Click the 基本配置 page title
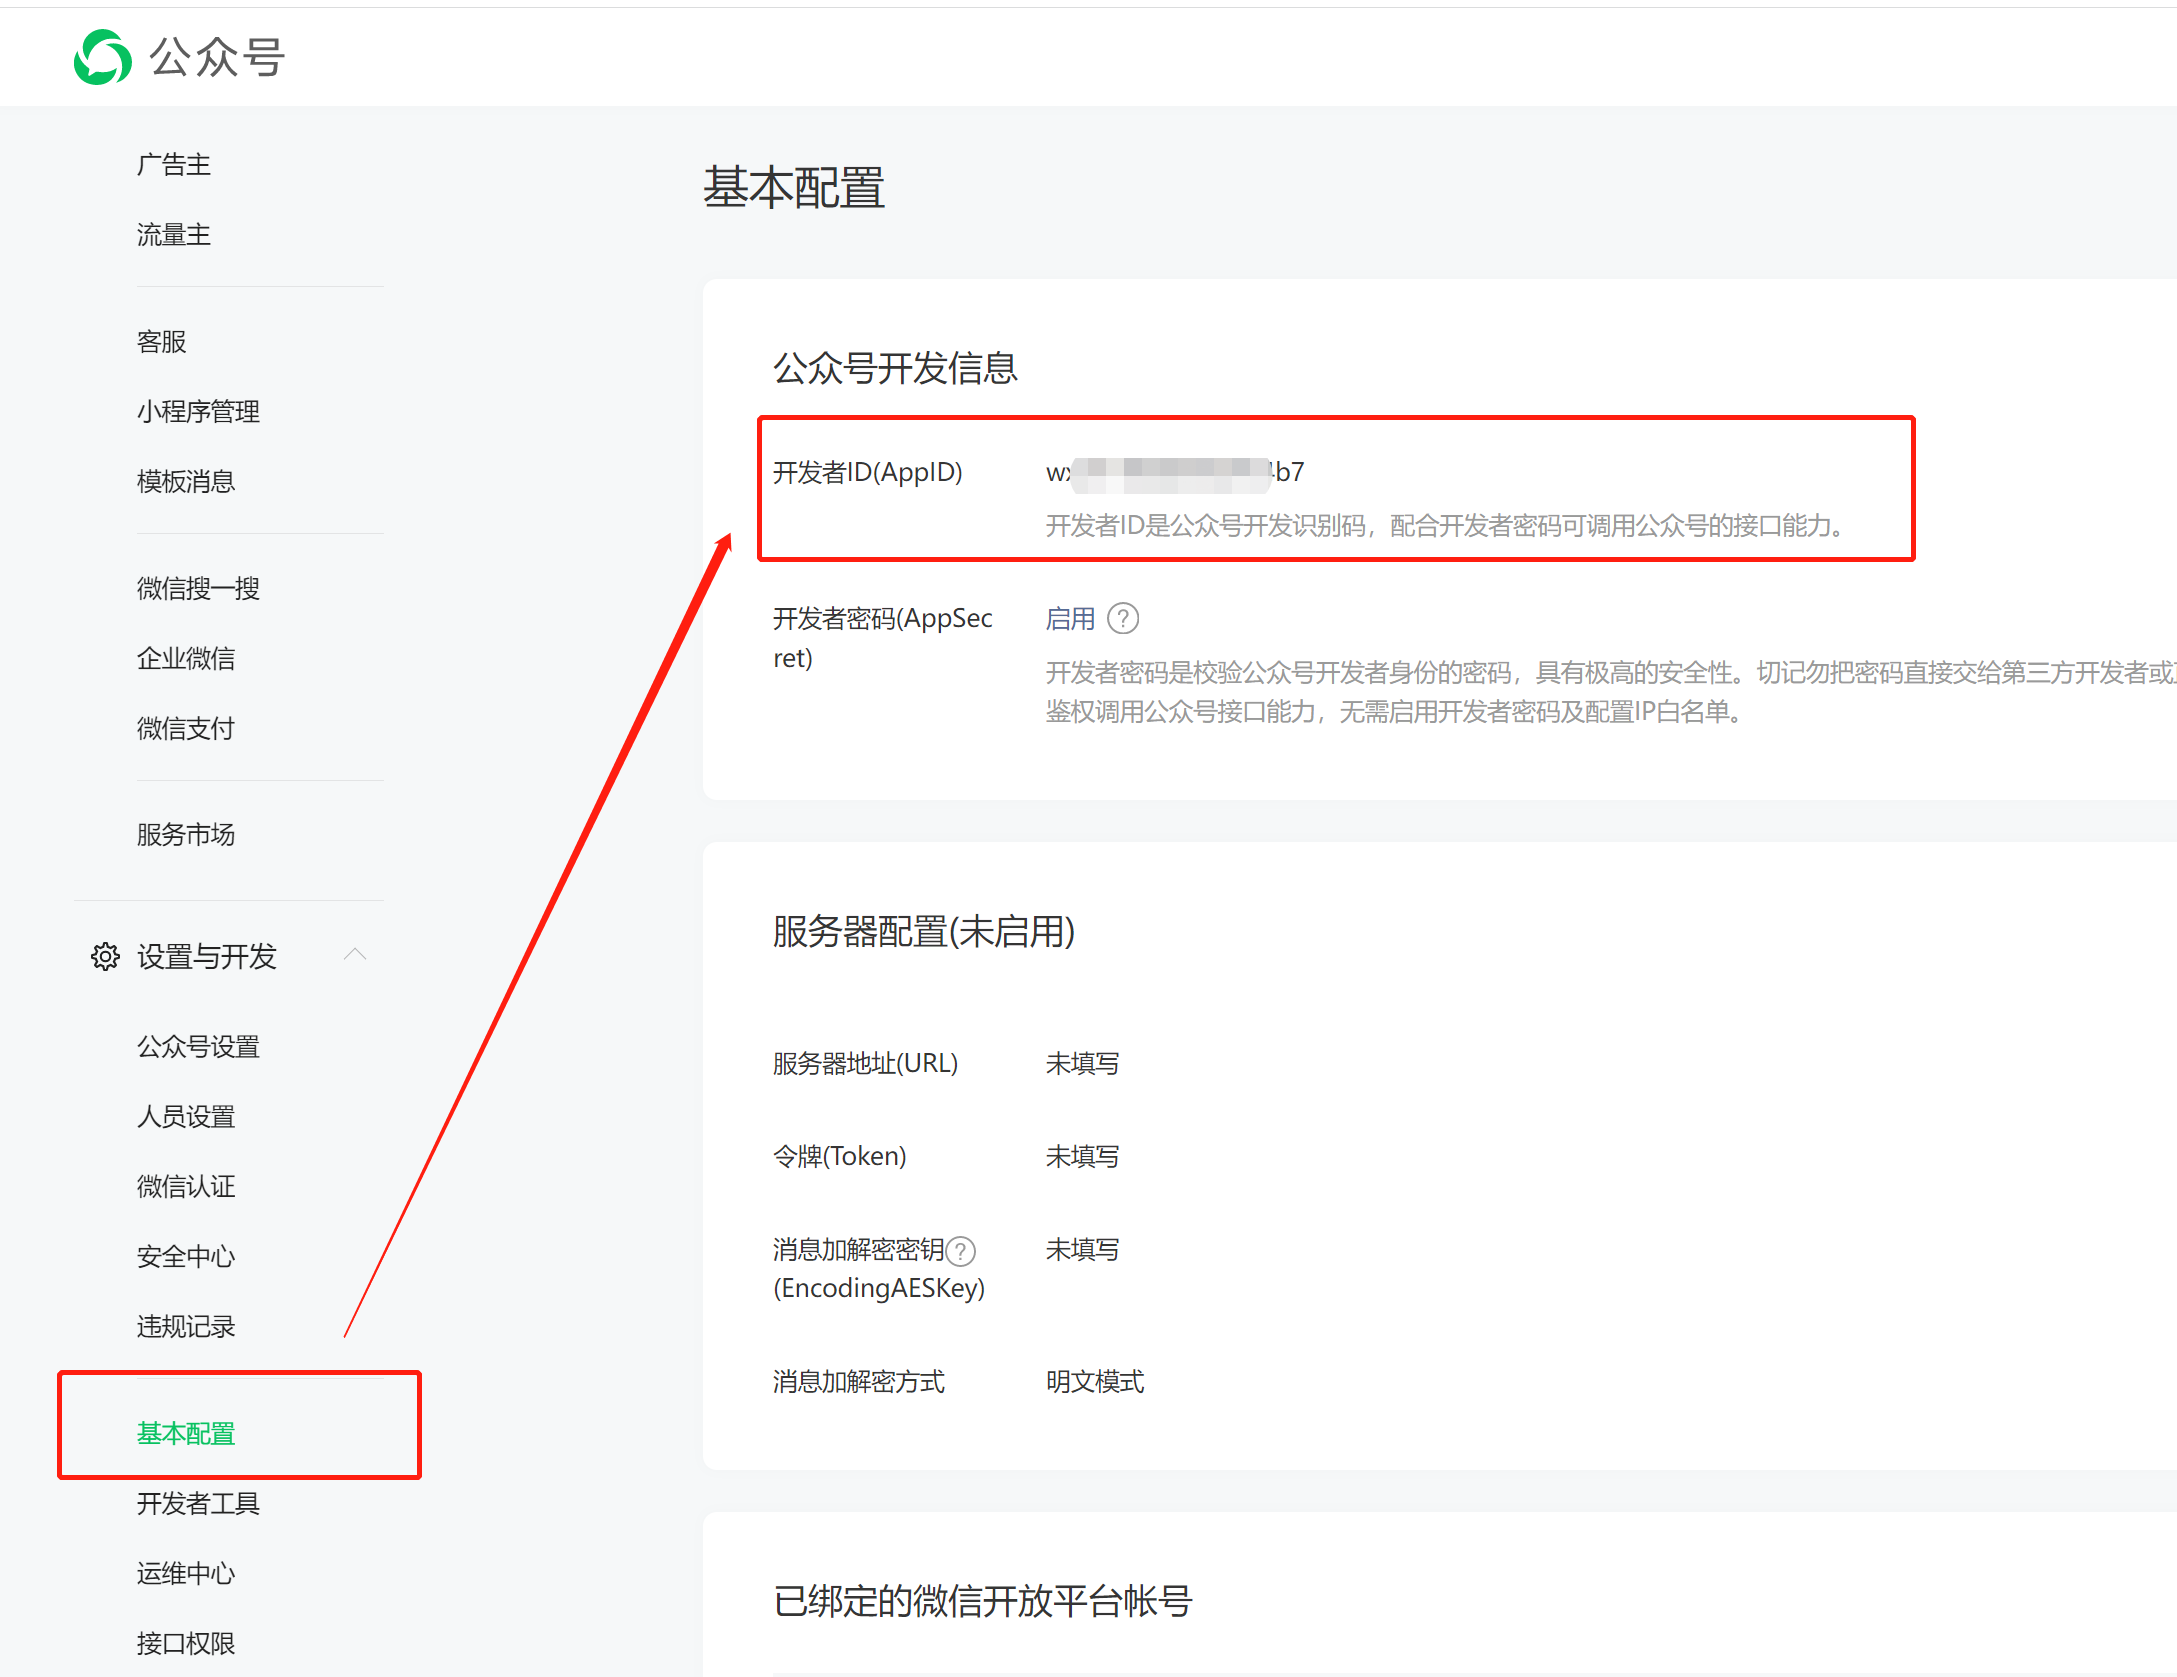 coord(794,188)
